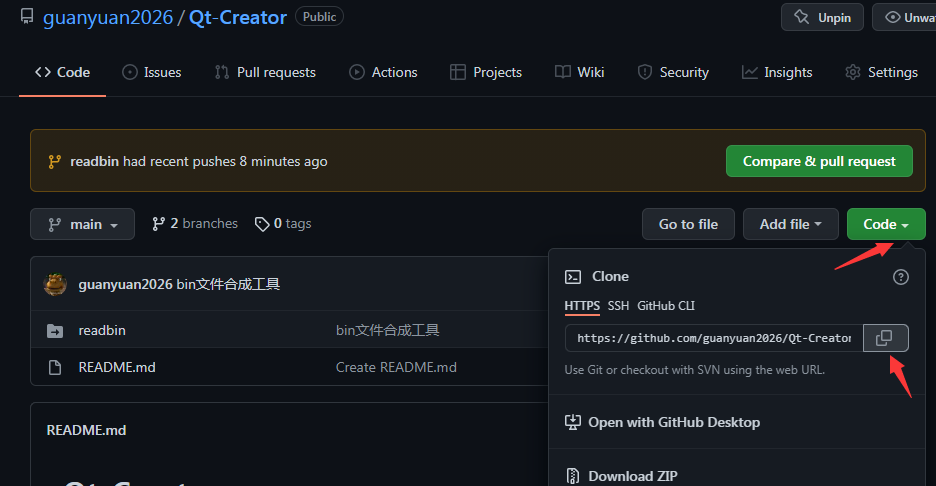Open the Wiki tab
Image resolution: width=936 pixels, height=486 pixels.
coord(580,72)
